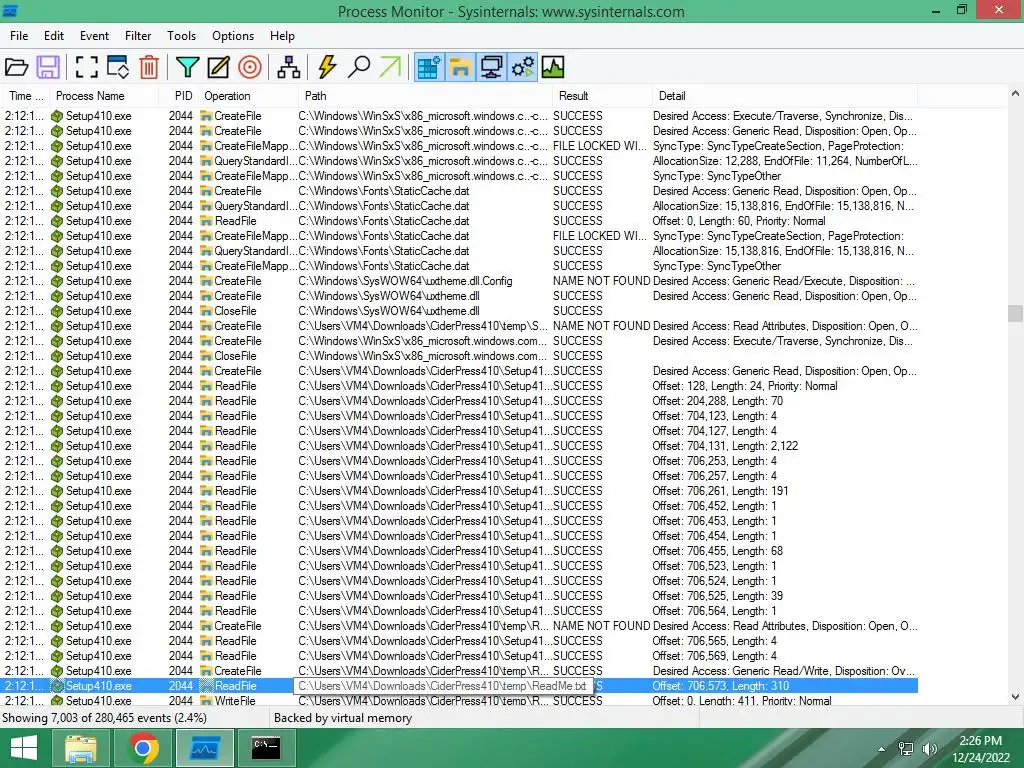Select row with Offset: 204,288, Length: 70
This screenshot has height=768, width=1024.
(460, 402)
